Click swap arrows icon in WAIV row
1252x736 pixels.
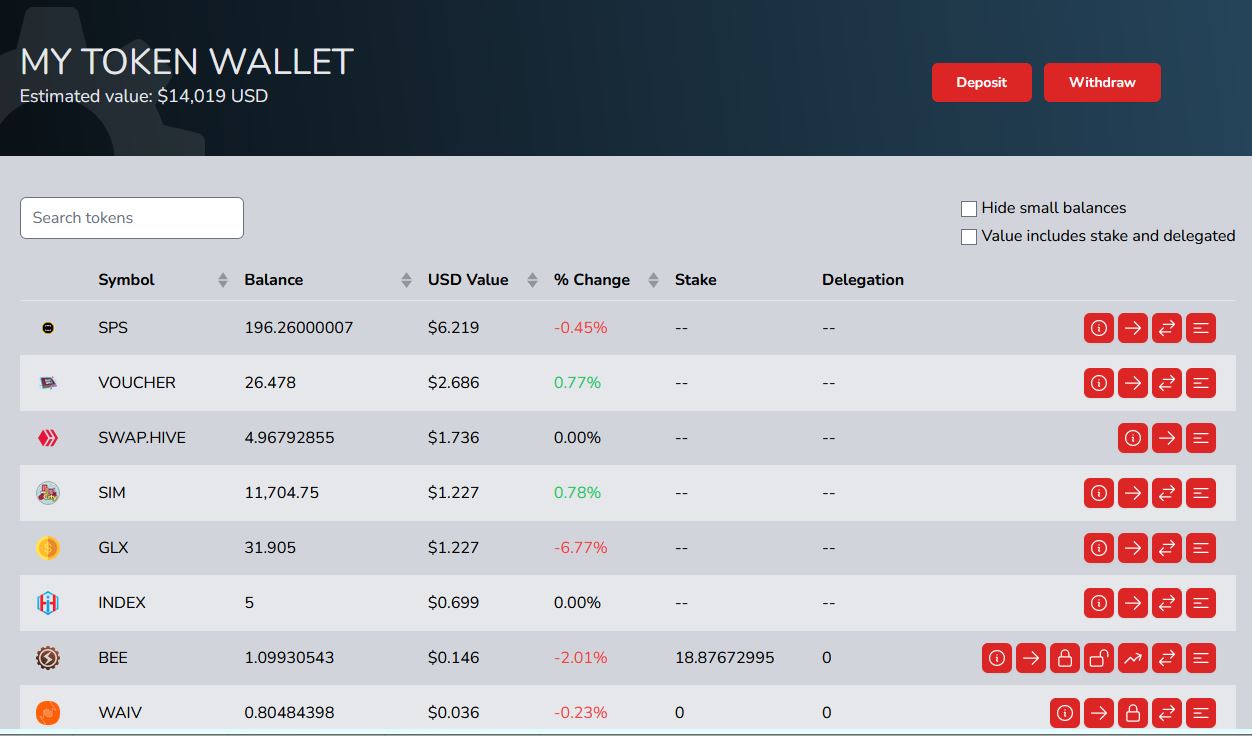[1167, 713]
